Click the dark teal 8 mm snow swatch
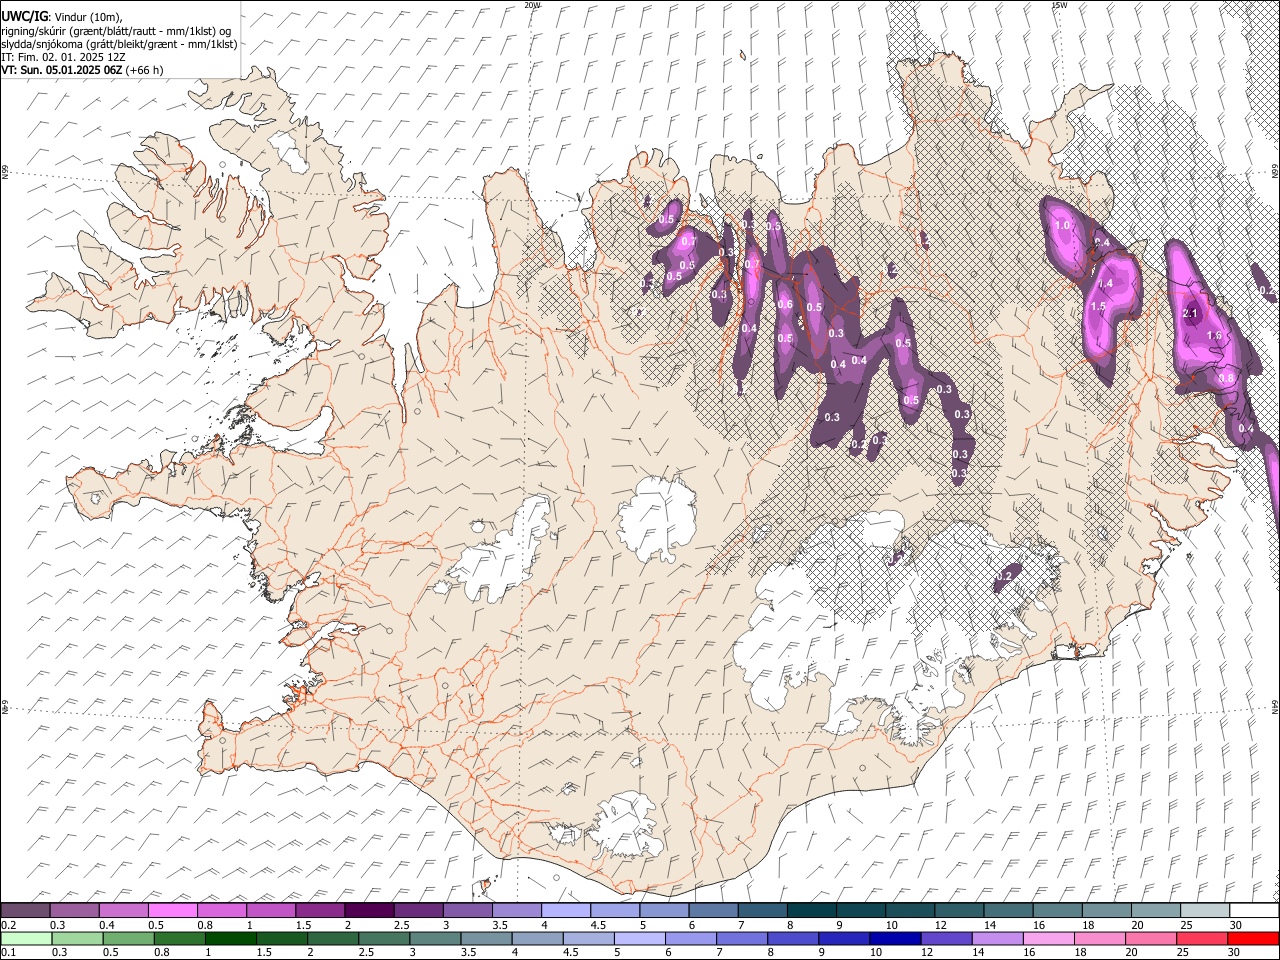1280x960 pixels. (811, 911)
